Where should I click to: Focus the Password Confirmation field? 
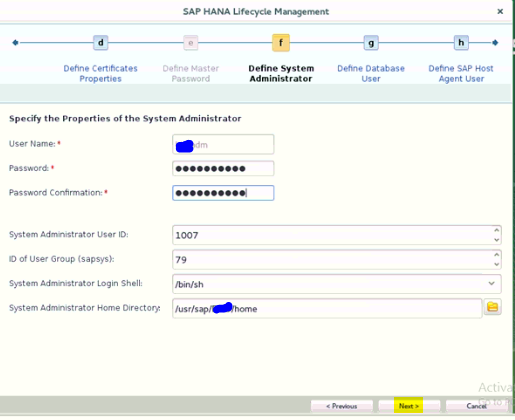click(x=223, y=193)
